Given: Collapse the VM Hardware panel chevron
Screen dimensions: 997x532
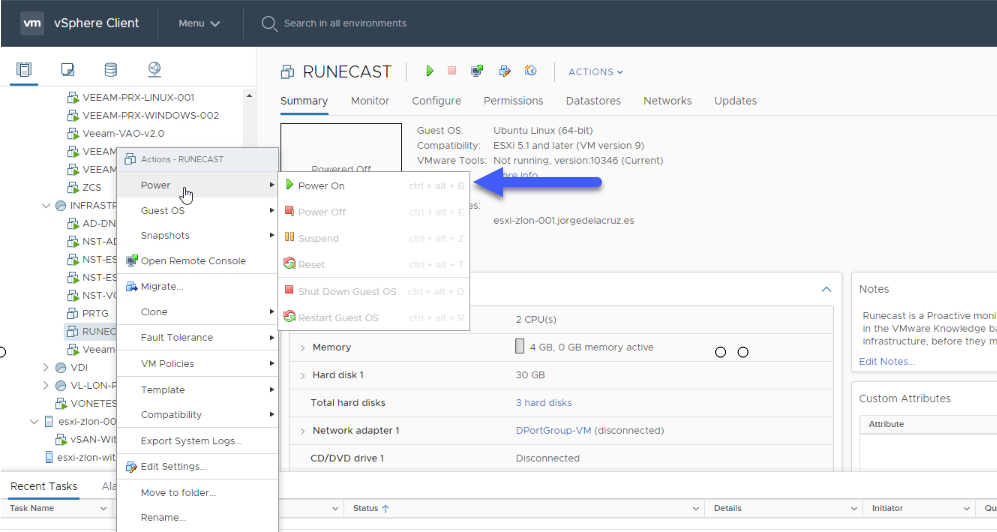Looking at the screenshot, I should pos(826,289).
